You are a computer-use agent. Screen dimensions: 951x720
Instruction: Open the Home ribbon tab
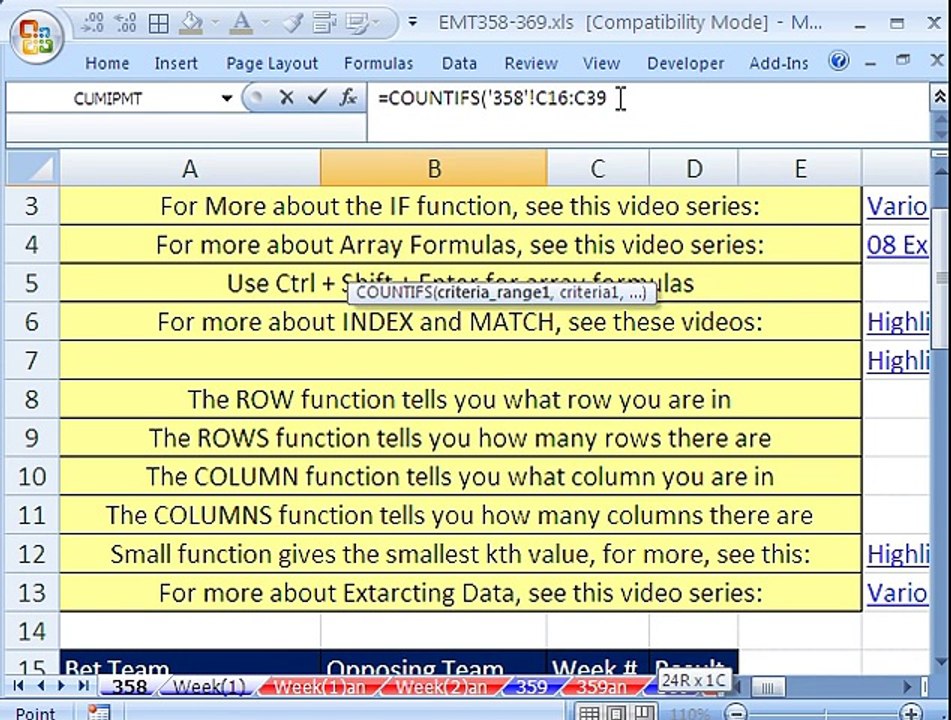pyautogui.click(x=107, y=63)
